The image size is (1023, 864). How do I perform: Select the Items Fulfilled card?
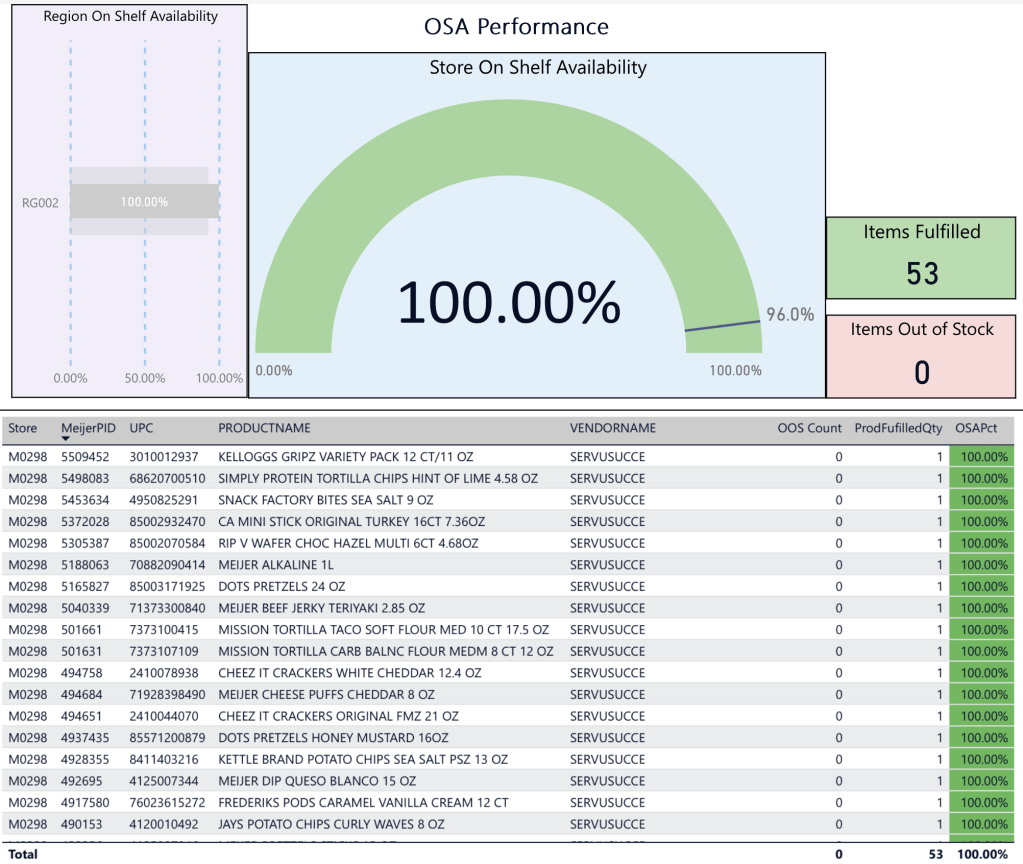(x=921, y=258)
